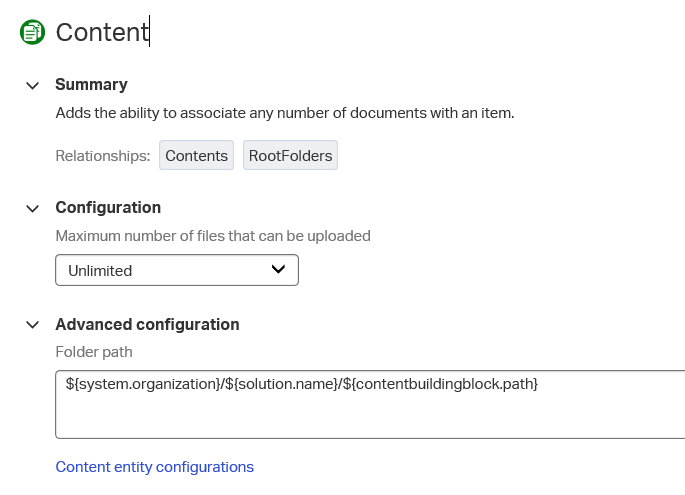Open the Content entity configurations link
The width and height of the screenshot is (685, 495).
(155, 467)
